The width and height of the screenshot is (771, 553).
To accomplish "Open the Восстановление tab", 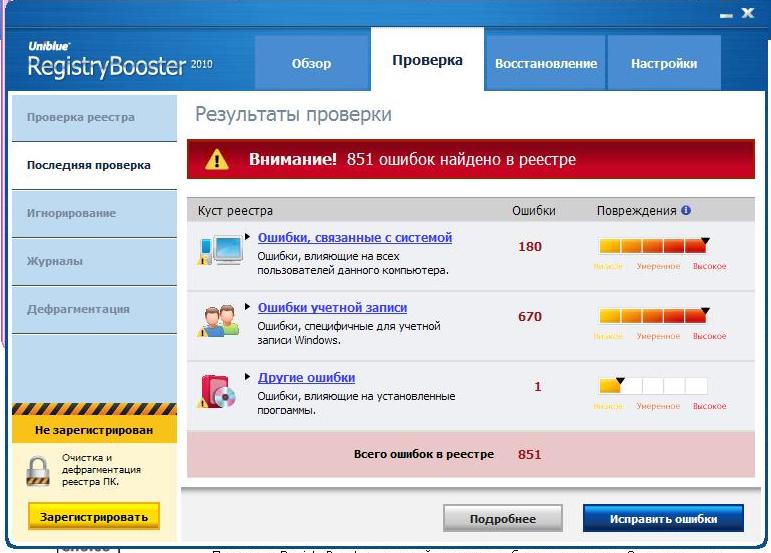I will [x=545, y=63].
